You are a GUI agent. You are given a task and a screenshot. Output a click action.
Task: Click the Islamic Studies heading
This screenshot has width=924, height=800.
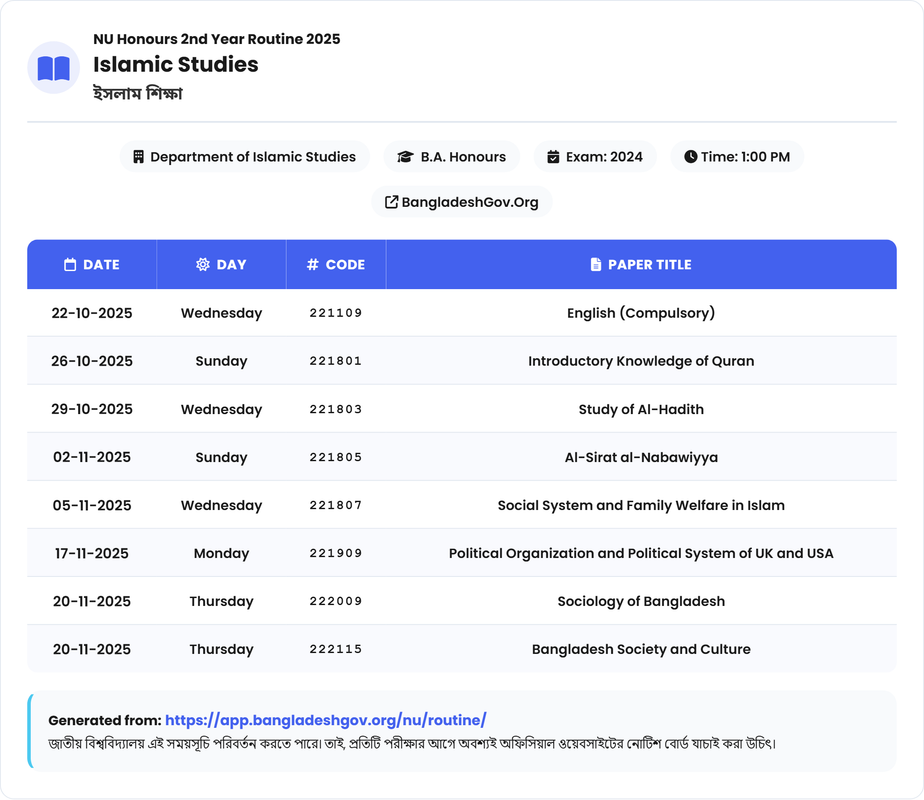(176, 64)
